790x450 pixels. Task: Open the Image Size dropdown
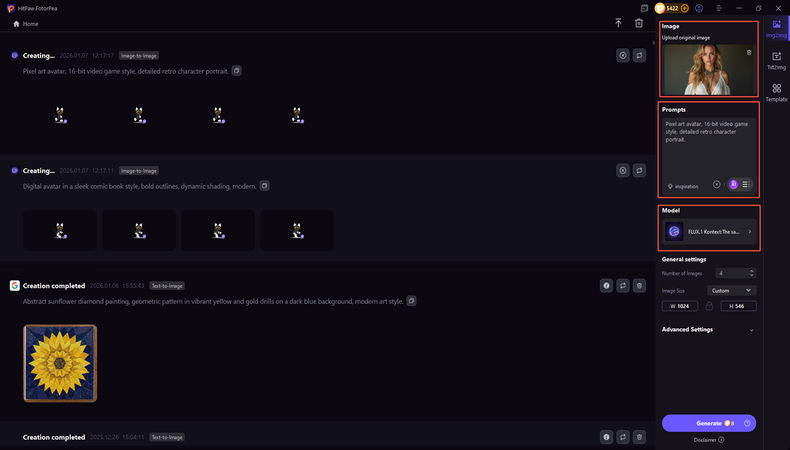(731, 290)
